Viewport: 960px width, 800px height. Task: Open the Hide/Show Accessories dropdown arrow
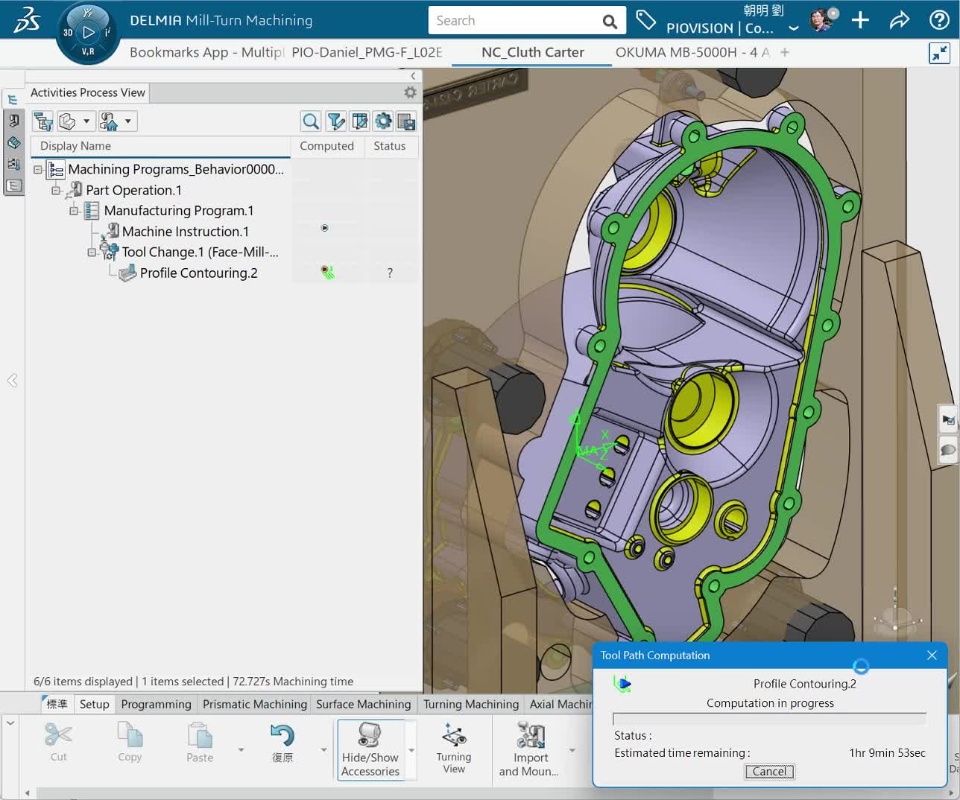[411, 750]
